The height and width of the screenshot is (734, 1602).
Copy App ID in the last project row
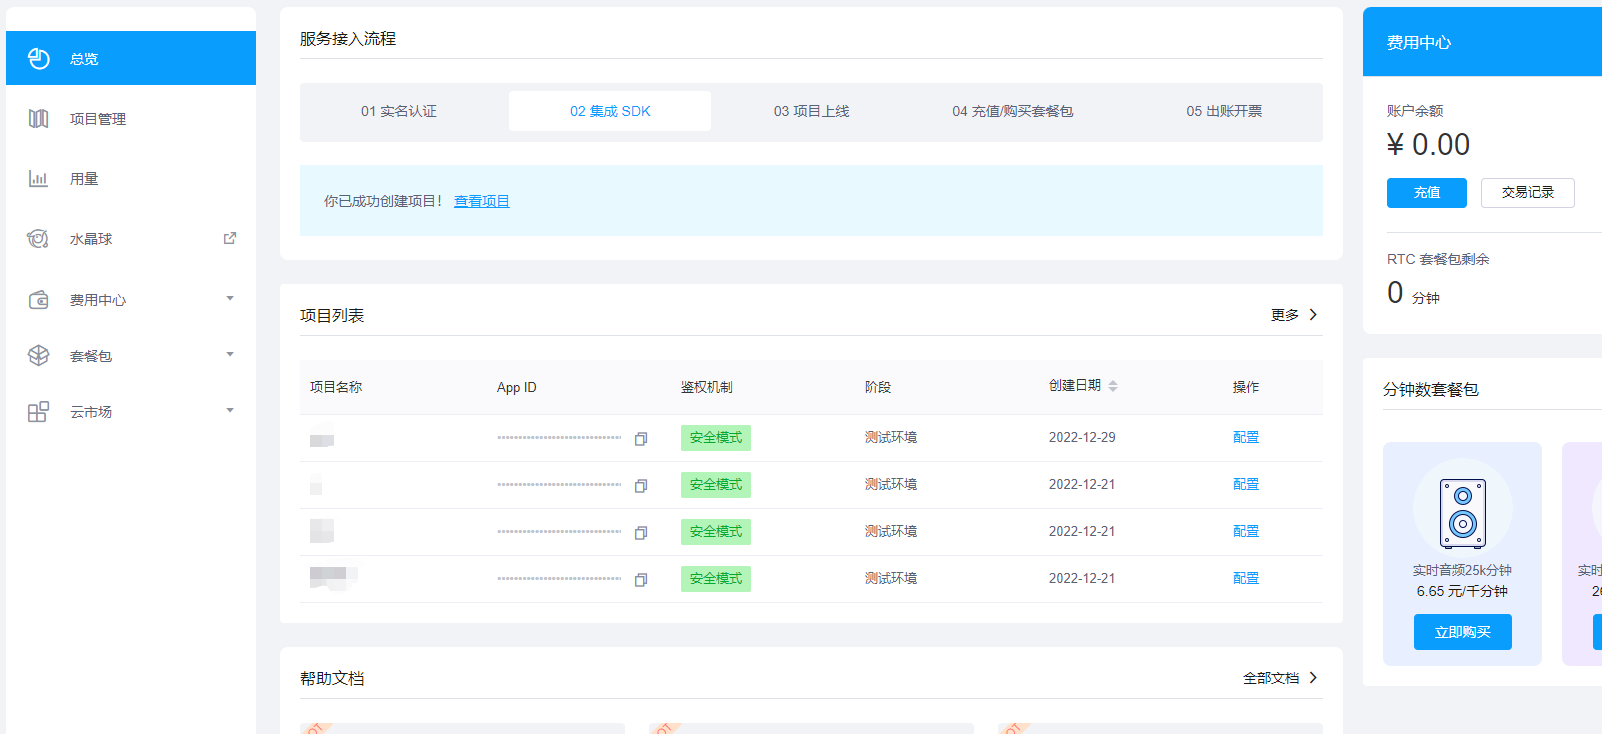pyautogui.click(x=641, y=579)
